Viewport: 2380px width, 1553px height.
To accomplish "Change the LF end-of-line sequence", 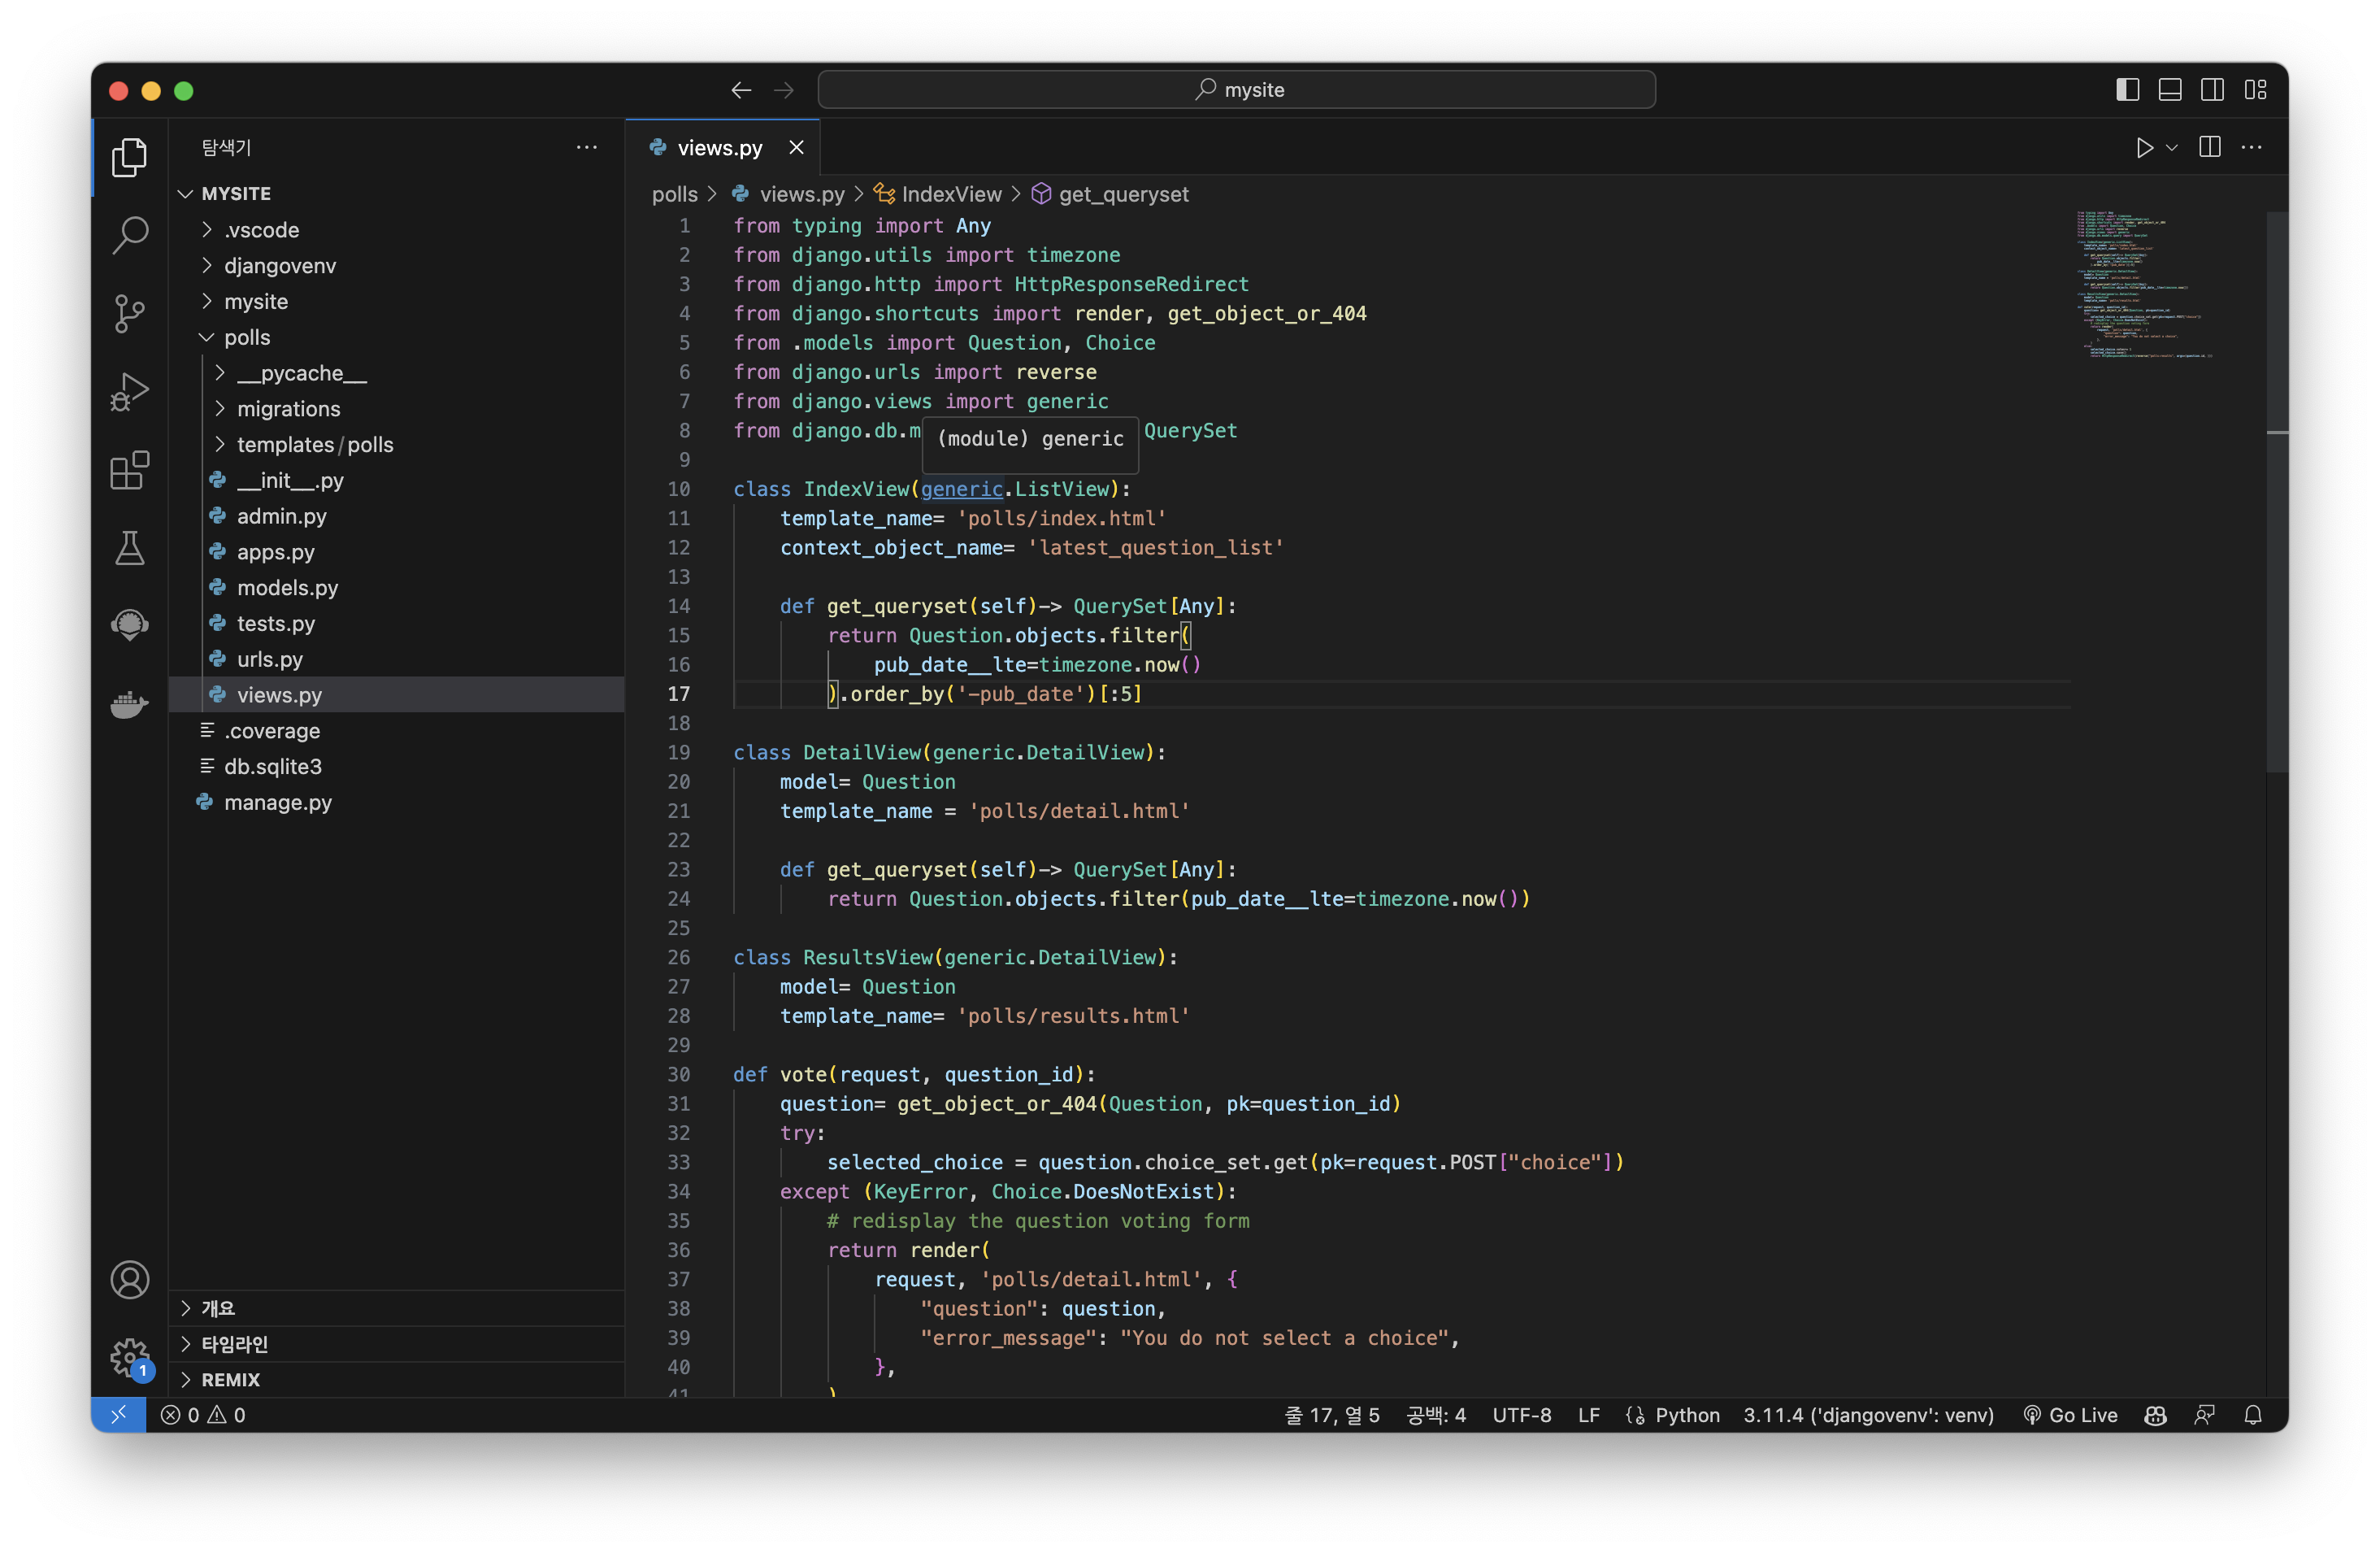I will [1588, 1414].
